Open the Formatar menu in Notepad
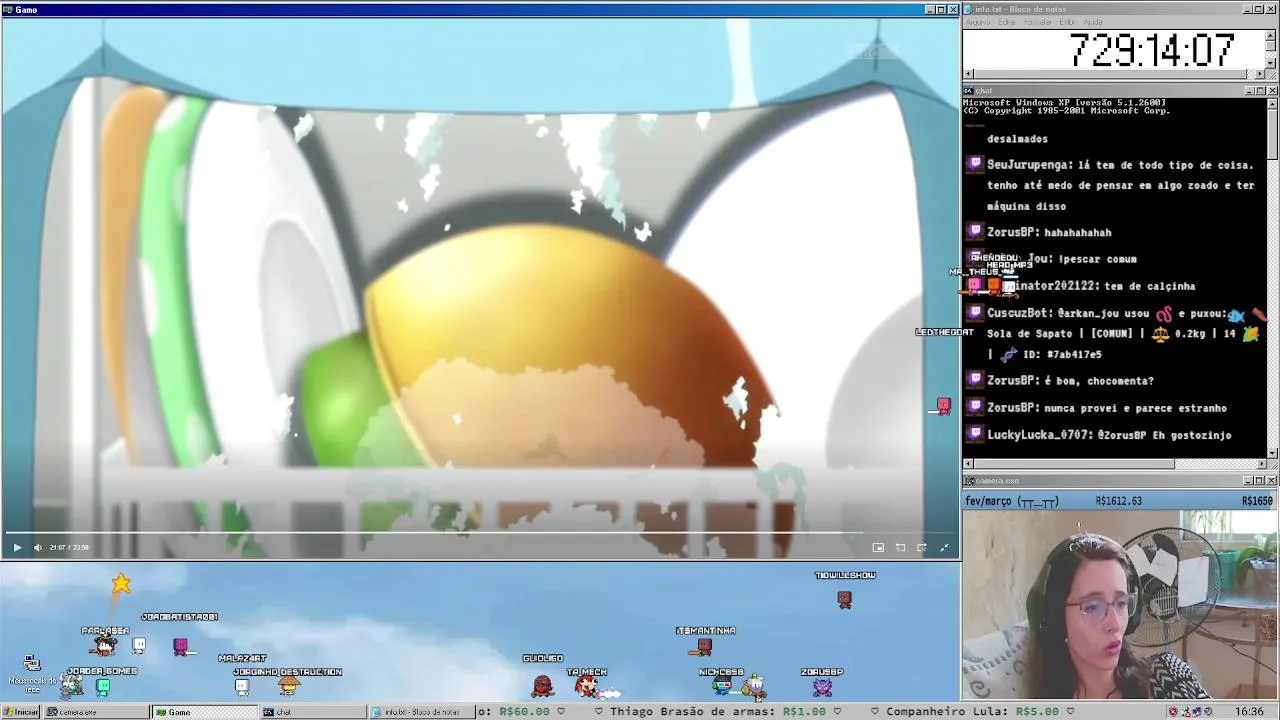This screenshot has width=1280, height=720. [1038, 22]
